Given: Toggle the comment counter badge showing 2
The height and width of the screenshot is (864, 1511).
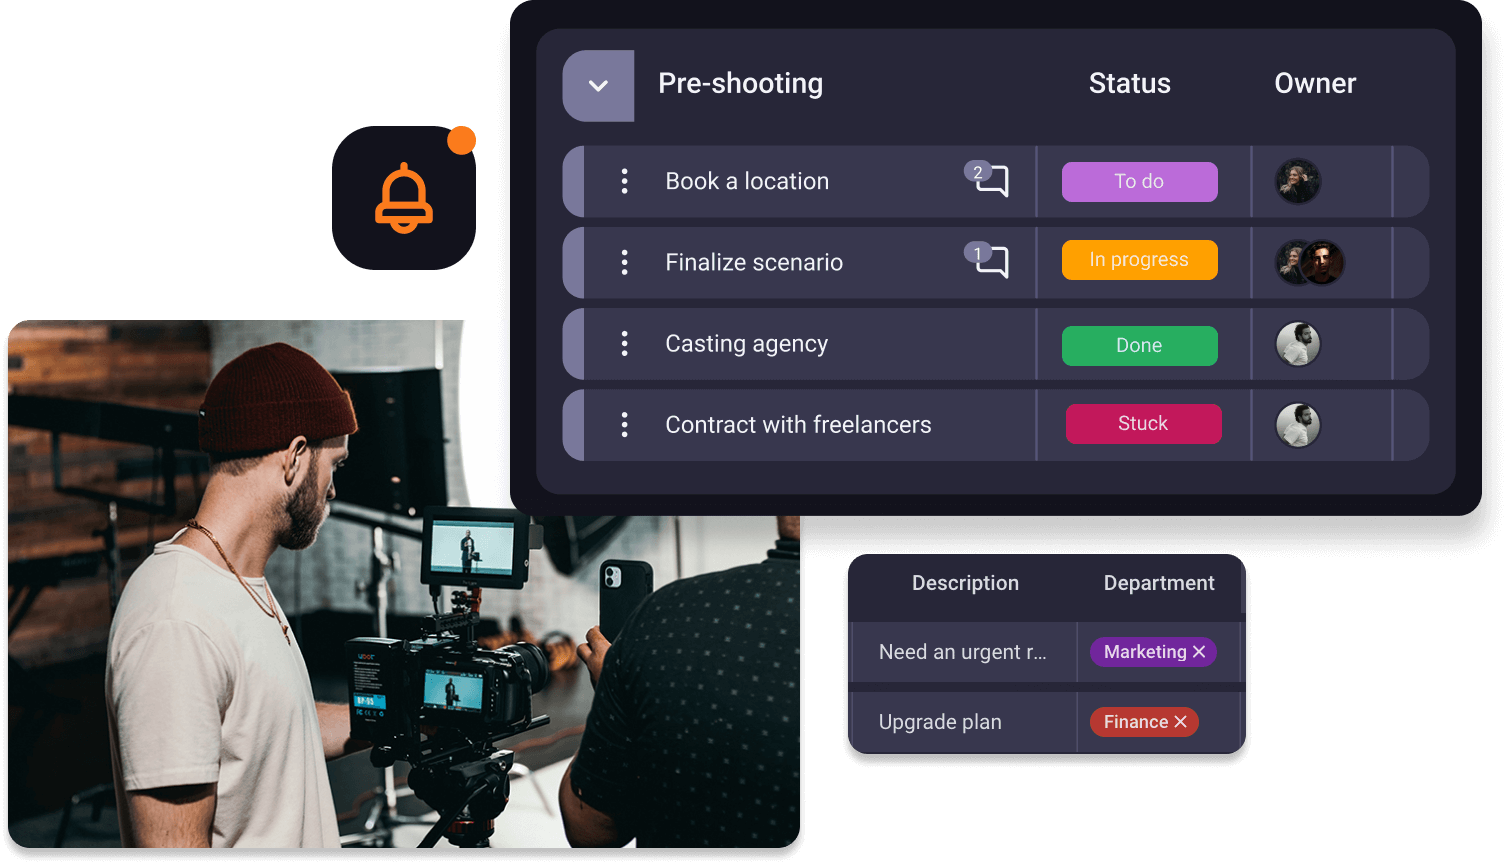Looking at the screenshot, I should (x=977, y=170).
